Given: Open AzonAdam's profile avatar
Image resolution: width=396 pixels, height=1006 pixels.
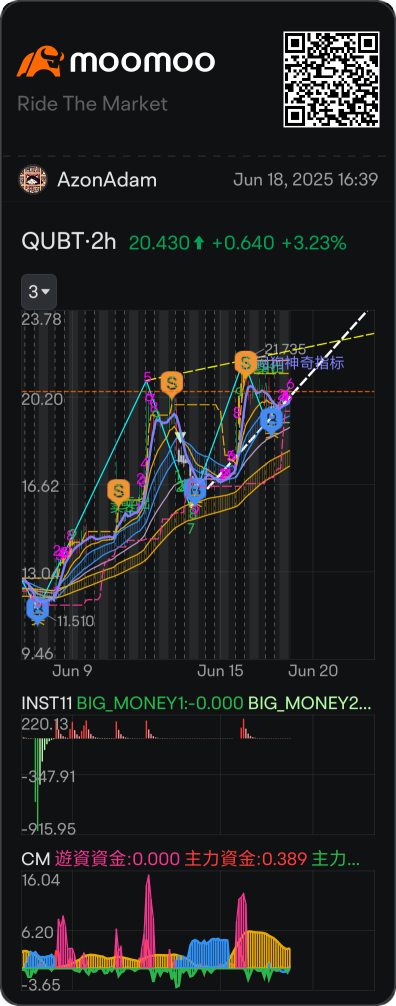Looking at the screenshot, I should (x=33, y=180).
